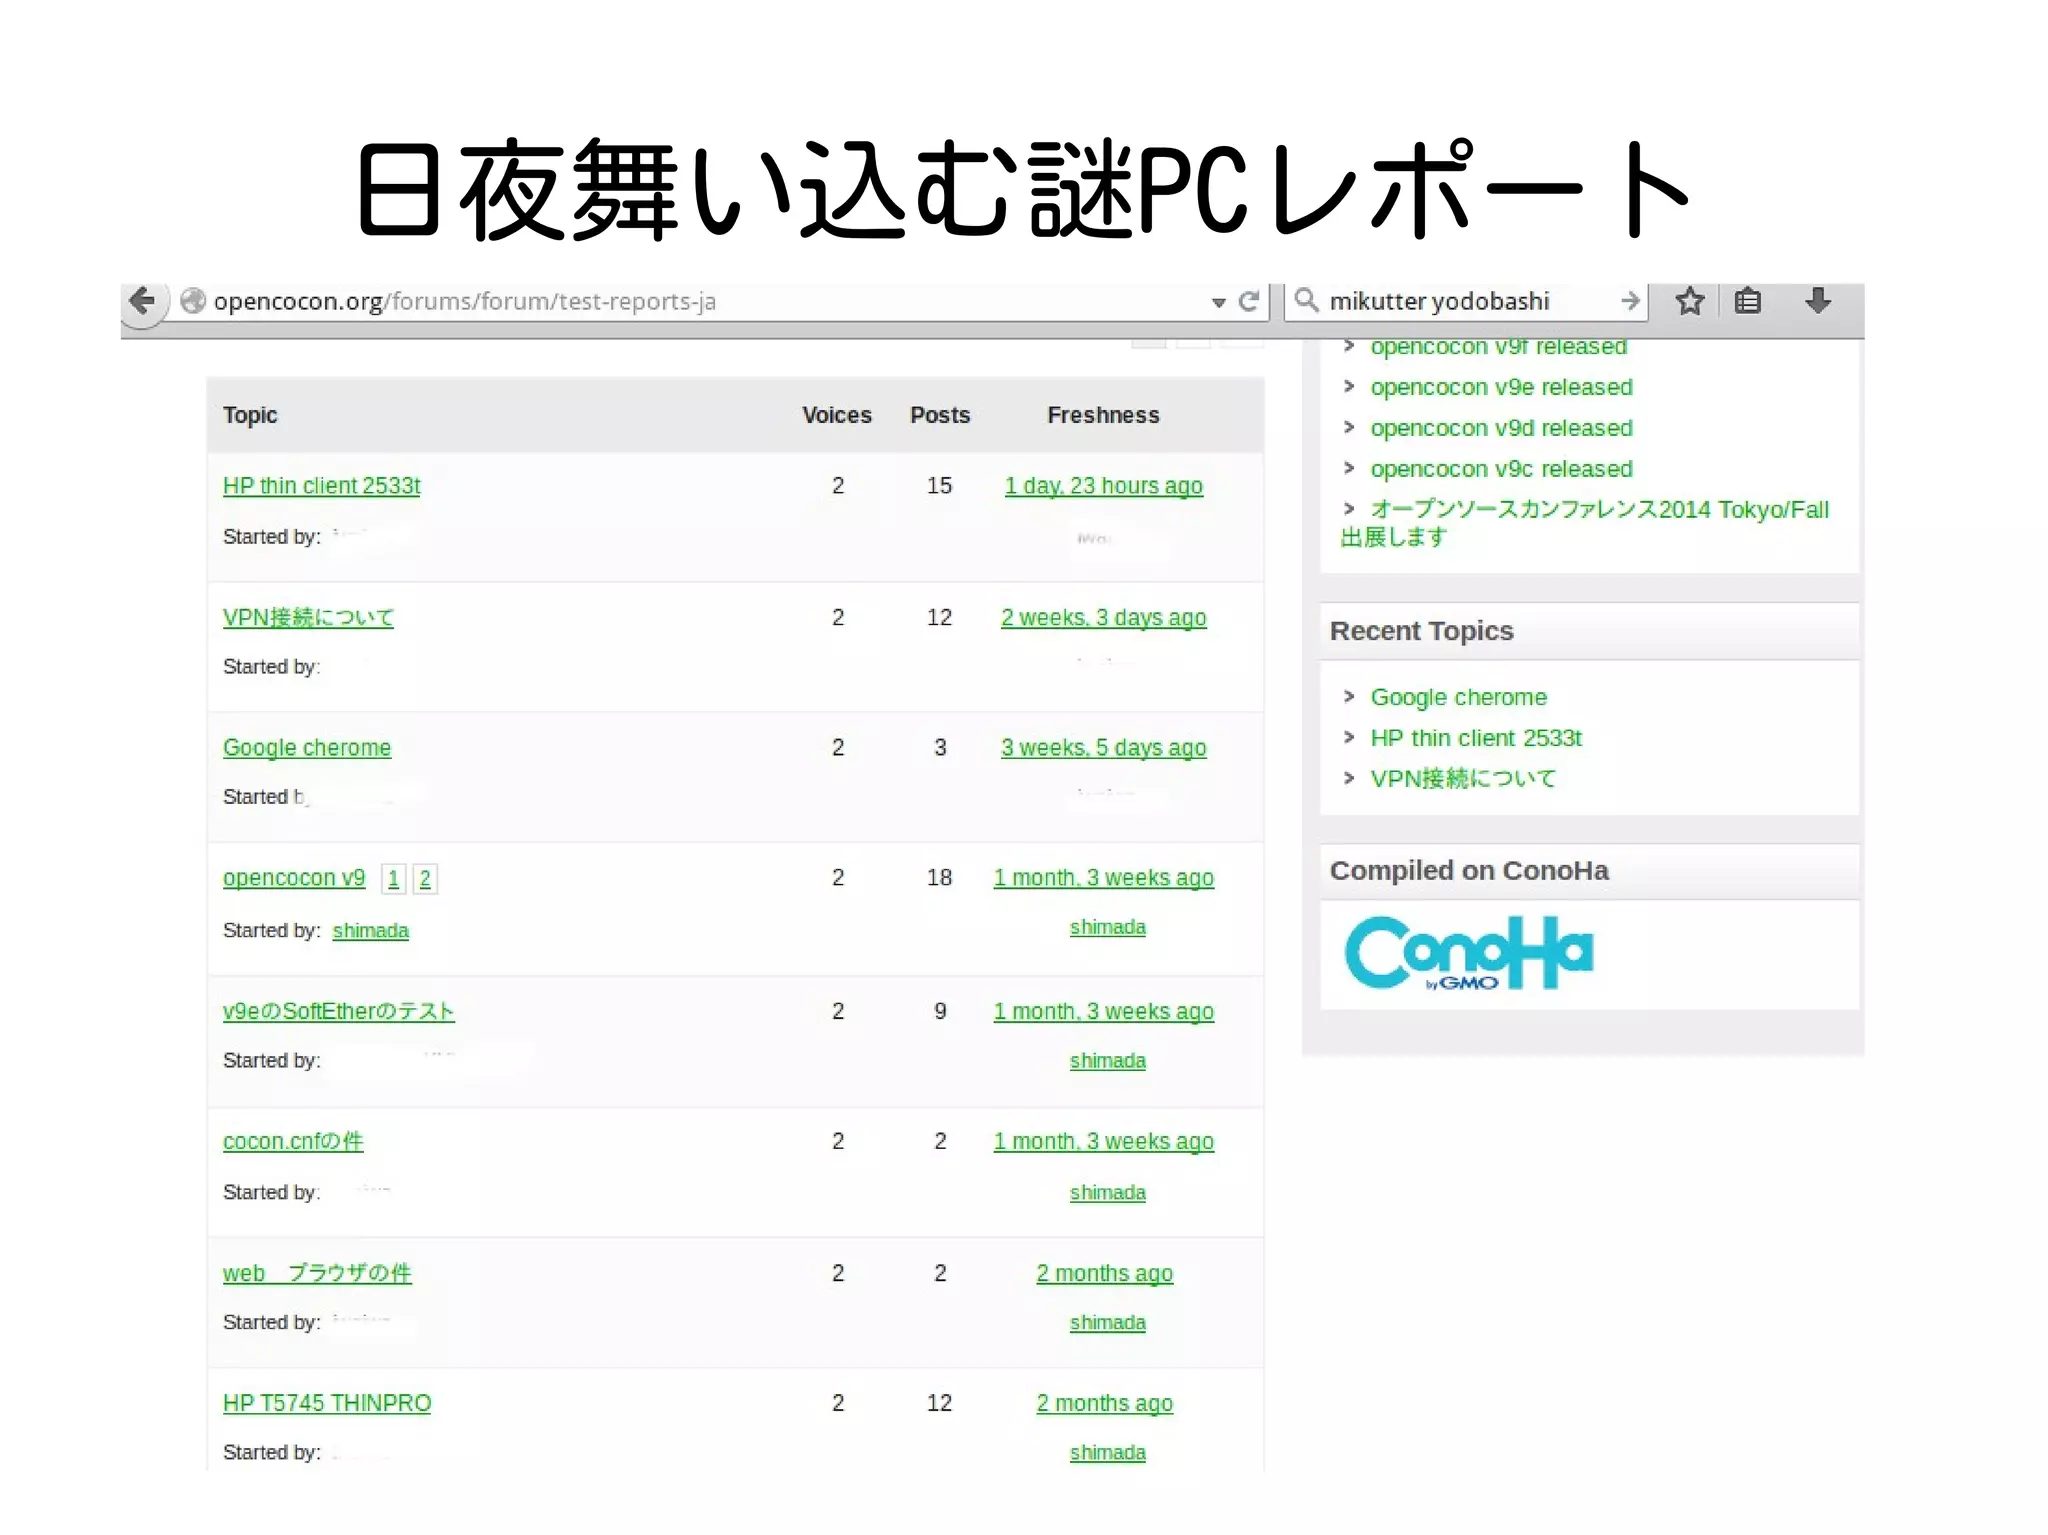Click the search magnifier icon
Viewport: 2048px width, 1535px height.
click(1306, 300)
